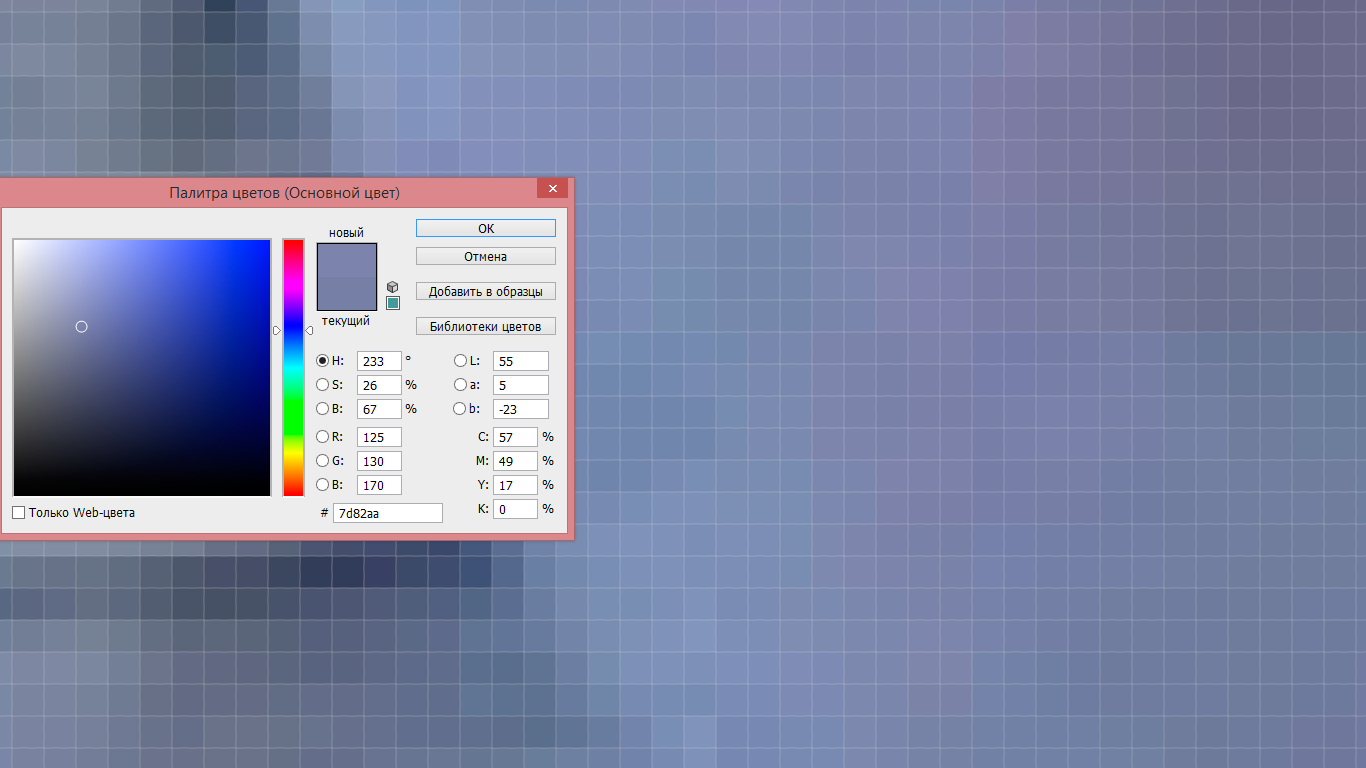Screen dimensions: 1366x768
Task: Close the Палитра цветов dialog
Action: pos(552,188)
